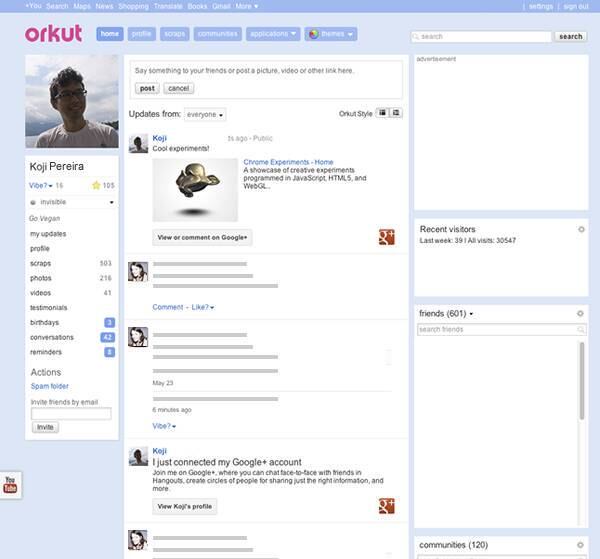
Task: Click sign out link
Action: click(x=576, y=7)
